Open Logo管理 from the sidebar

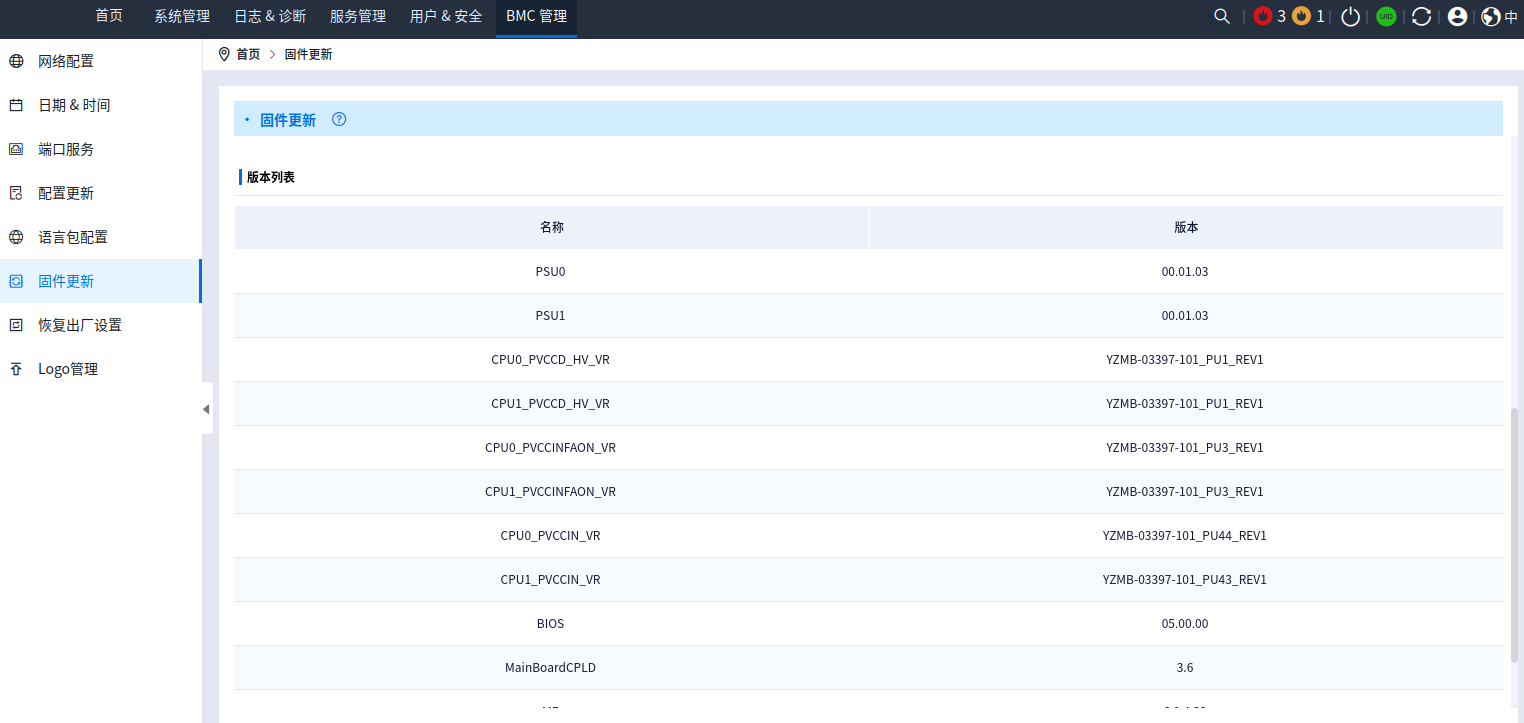click(68, 369)
